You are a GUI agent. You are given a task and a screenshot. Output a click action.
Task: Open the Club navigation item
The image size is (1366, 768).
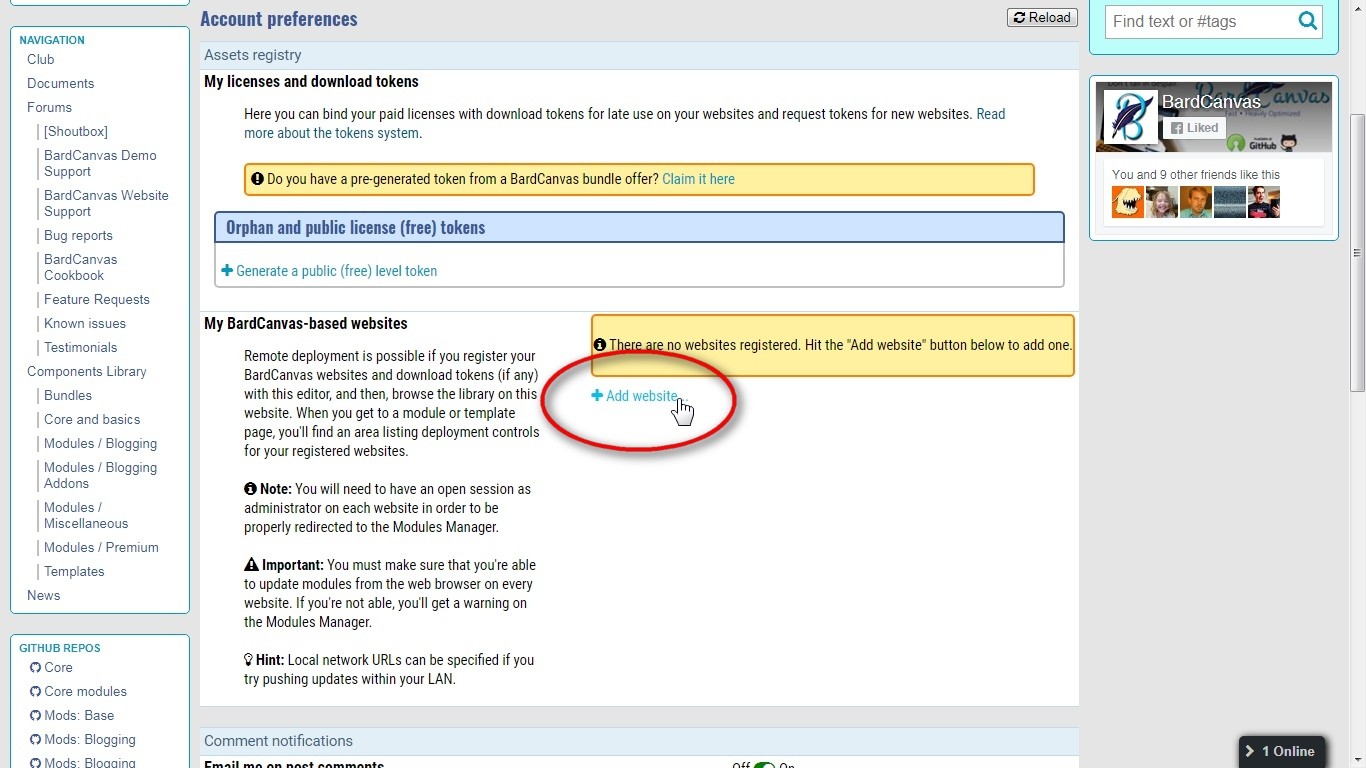(x=41, y=59)
